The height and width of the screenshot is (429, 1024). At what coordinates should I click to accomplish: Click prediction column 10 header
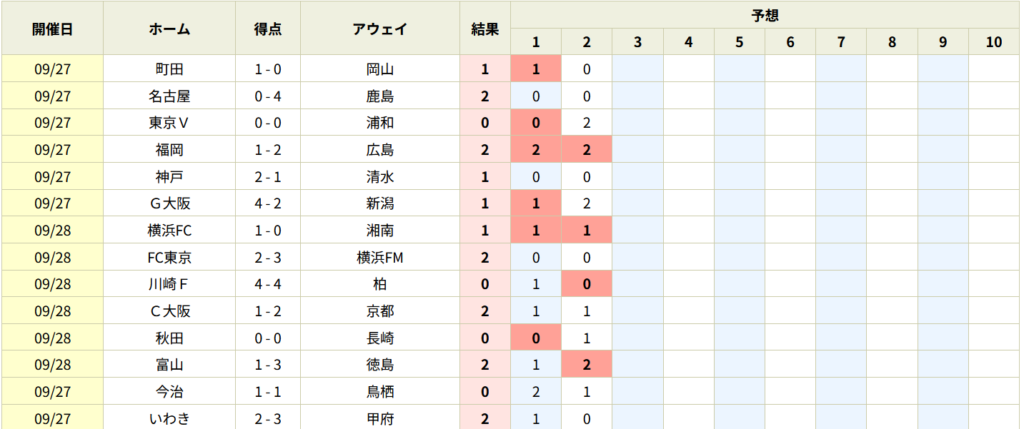click(x=994, y=42)
